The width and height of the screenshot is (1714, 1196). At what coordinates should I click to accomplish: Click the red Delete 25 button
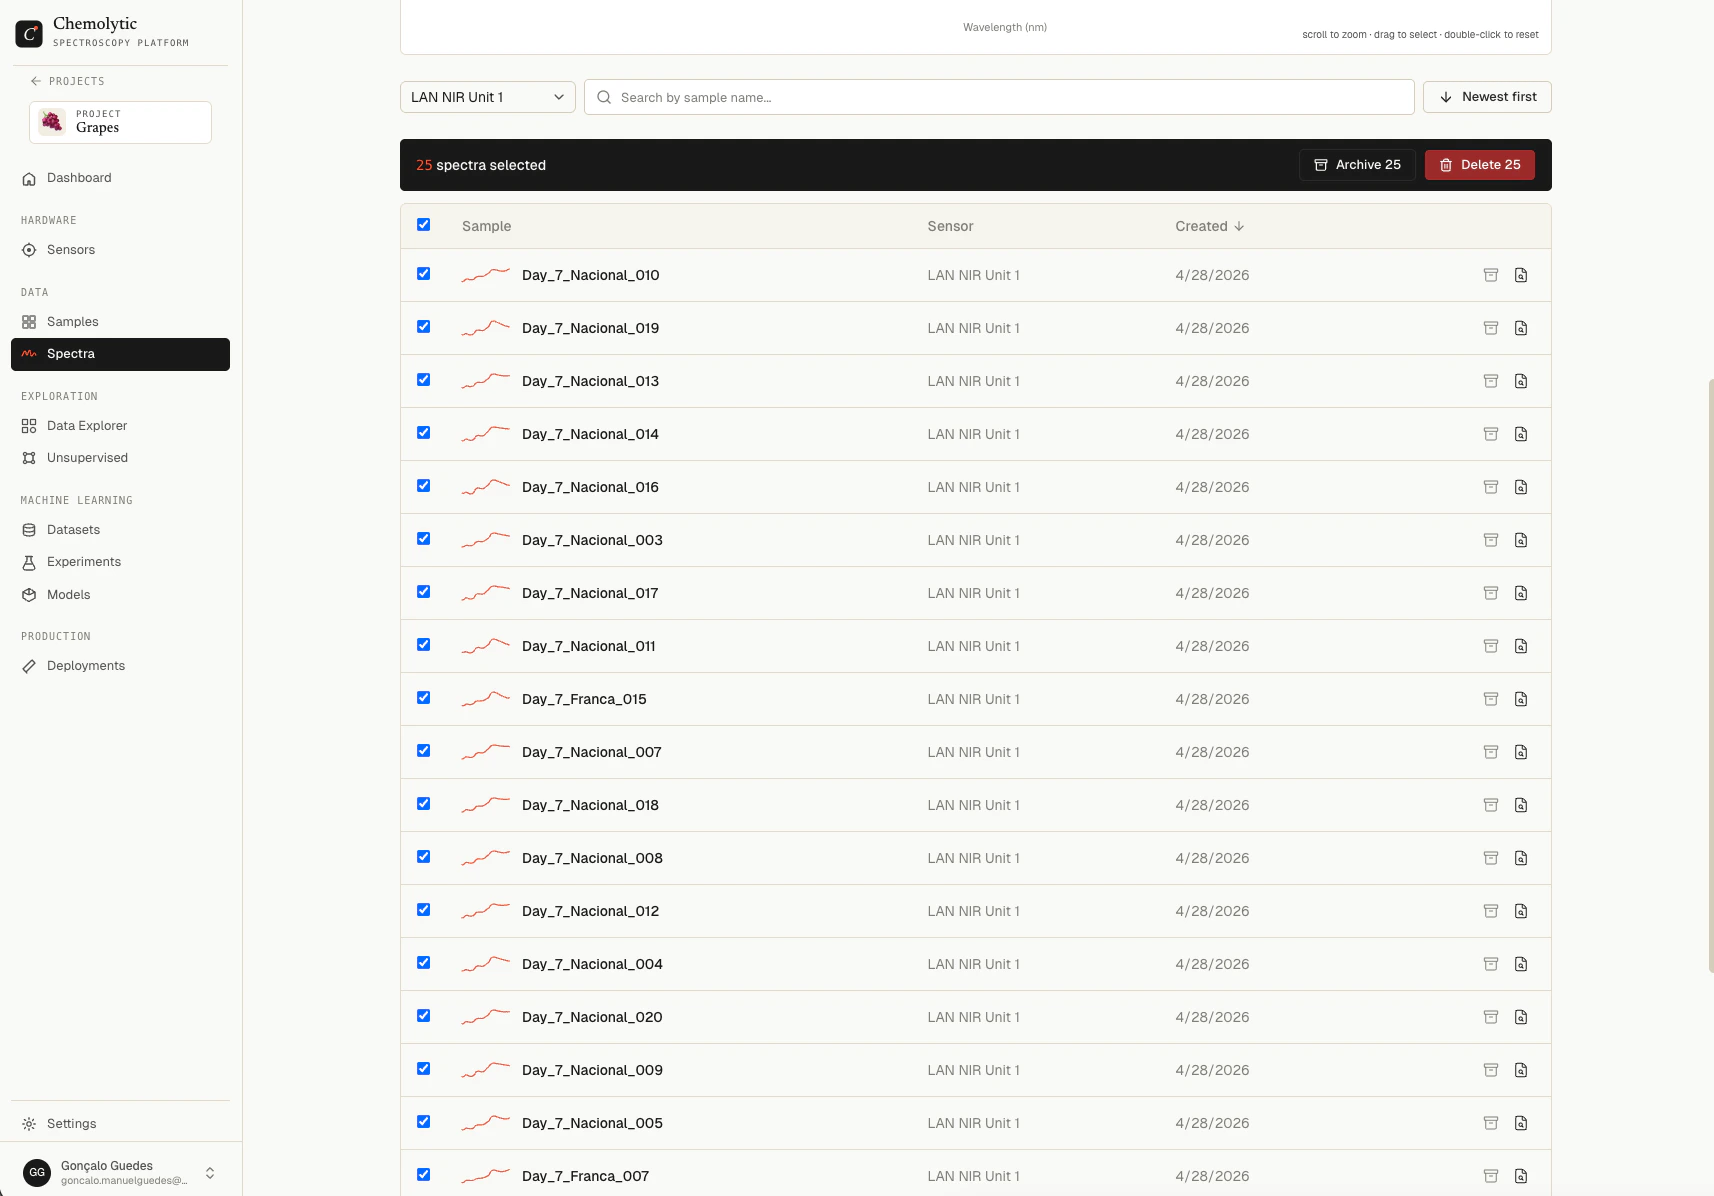(1480, 165)
